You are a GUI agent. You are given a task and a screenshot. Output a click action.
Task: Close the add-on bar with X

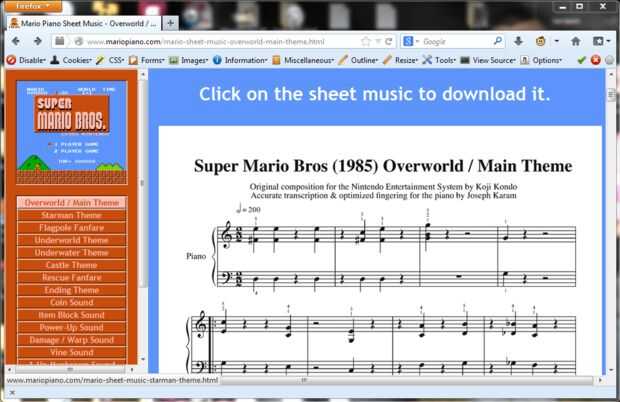pos(12,393)
